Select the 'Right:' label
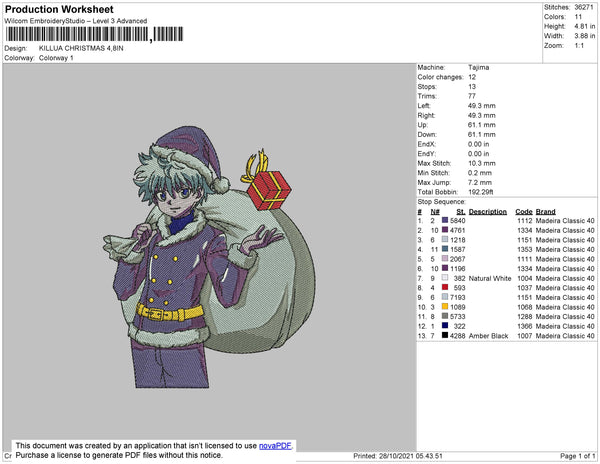 click(x=426, y=116)
